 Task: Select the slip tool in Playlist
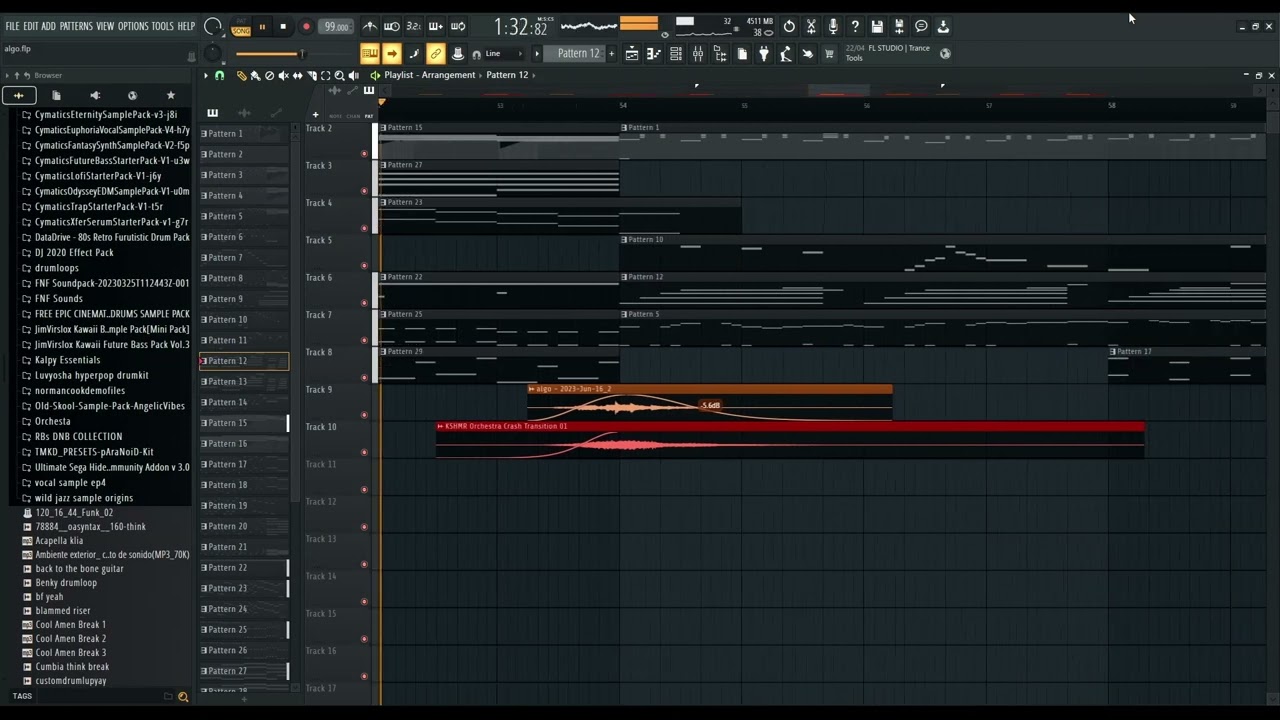point(297,76)
